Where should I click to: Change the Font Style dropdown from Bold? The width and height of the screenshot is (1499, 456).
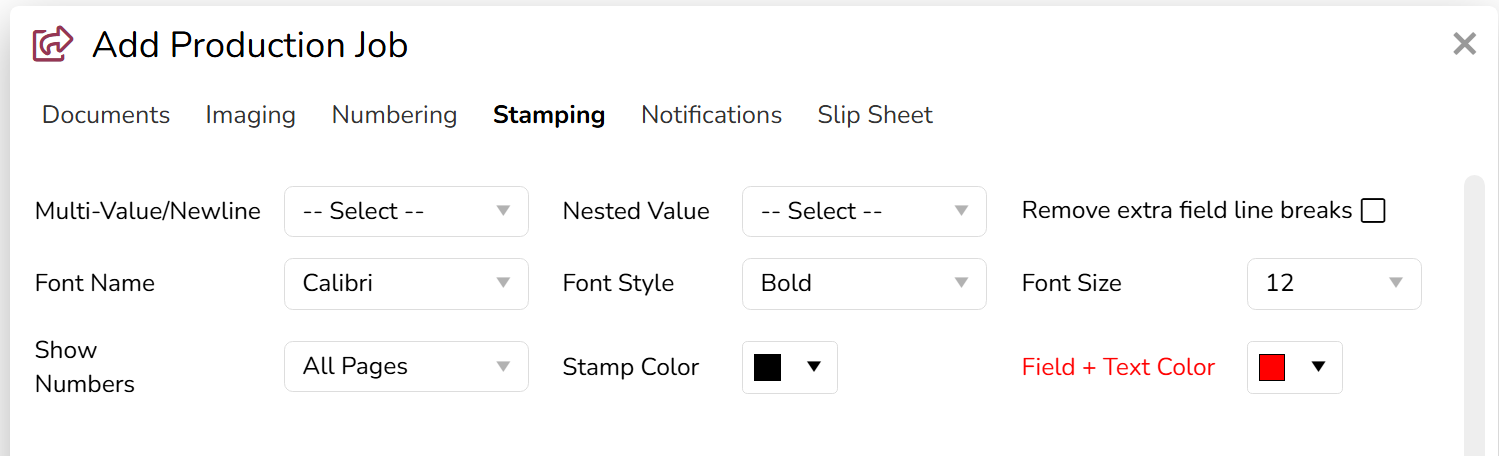[x=864, y=283]
